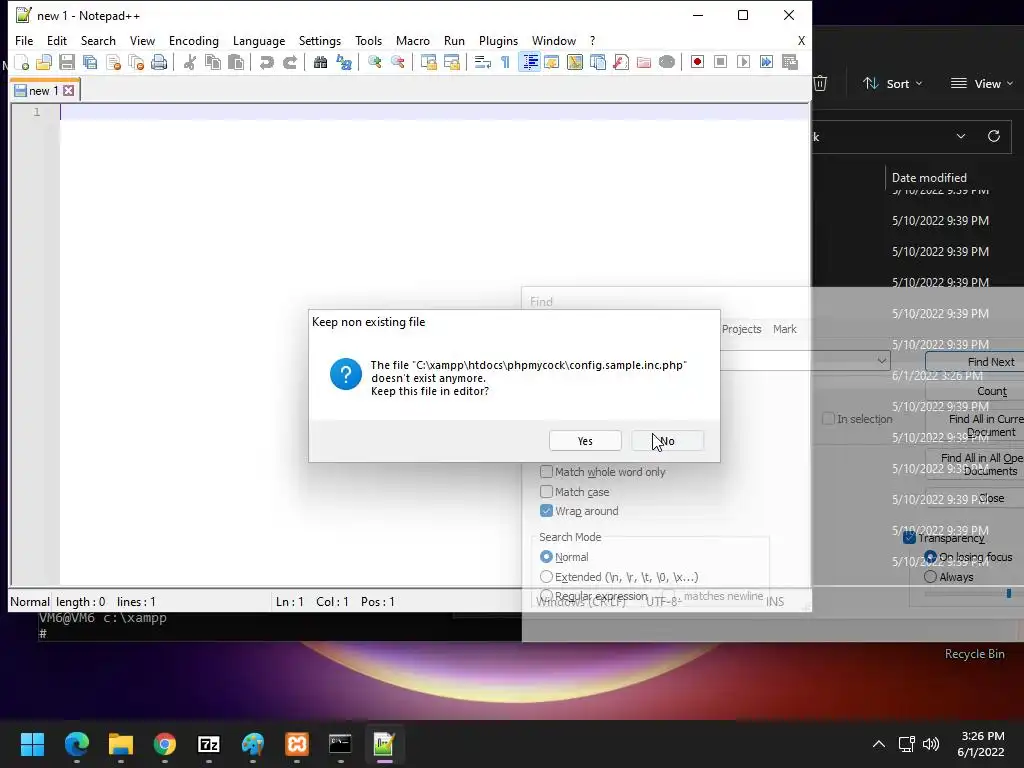Image resolution: width=1024 pixels, height=768 pixels.
Task: Click the Replace toolbar icon
Action: pyautogui.click(x=344, y=62)
